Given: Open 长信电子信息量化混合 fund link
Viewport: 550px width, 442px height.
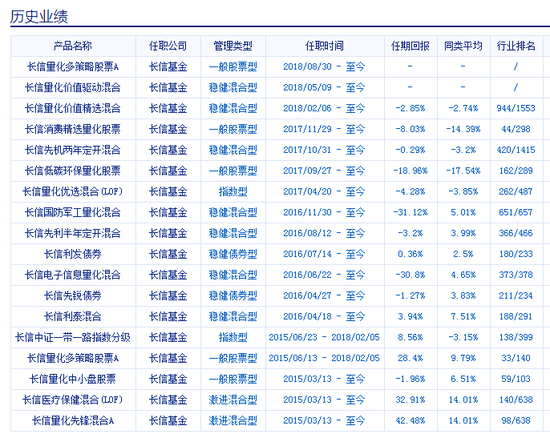Looking at the screenshot, I should 73,275.
